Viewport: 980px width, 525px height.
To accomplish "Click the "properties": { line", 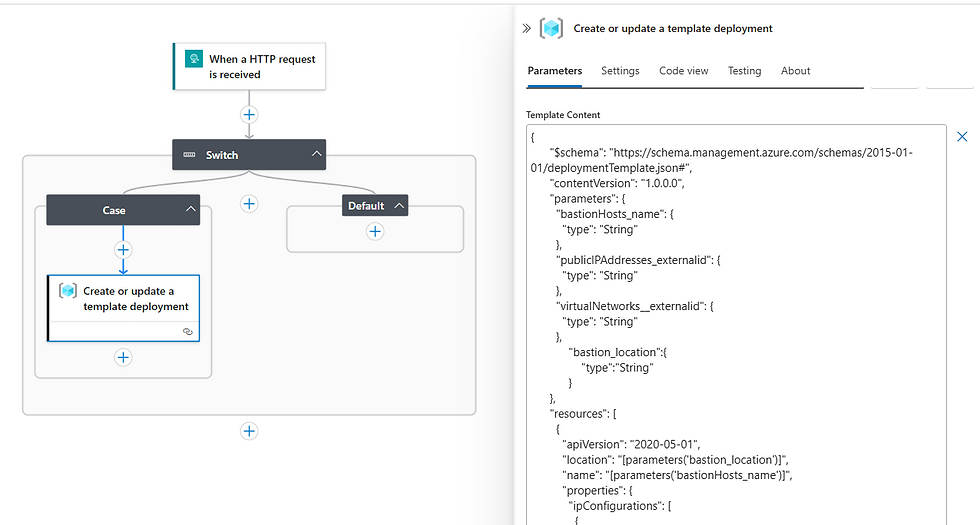I will [x=598, y=491].
